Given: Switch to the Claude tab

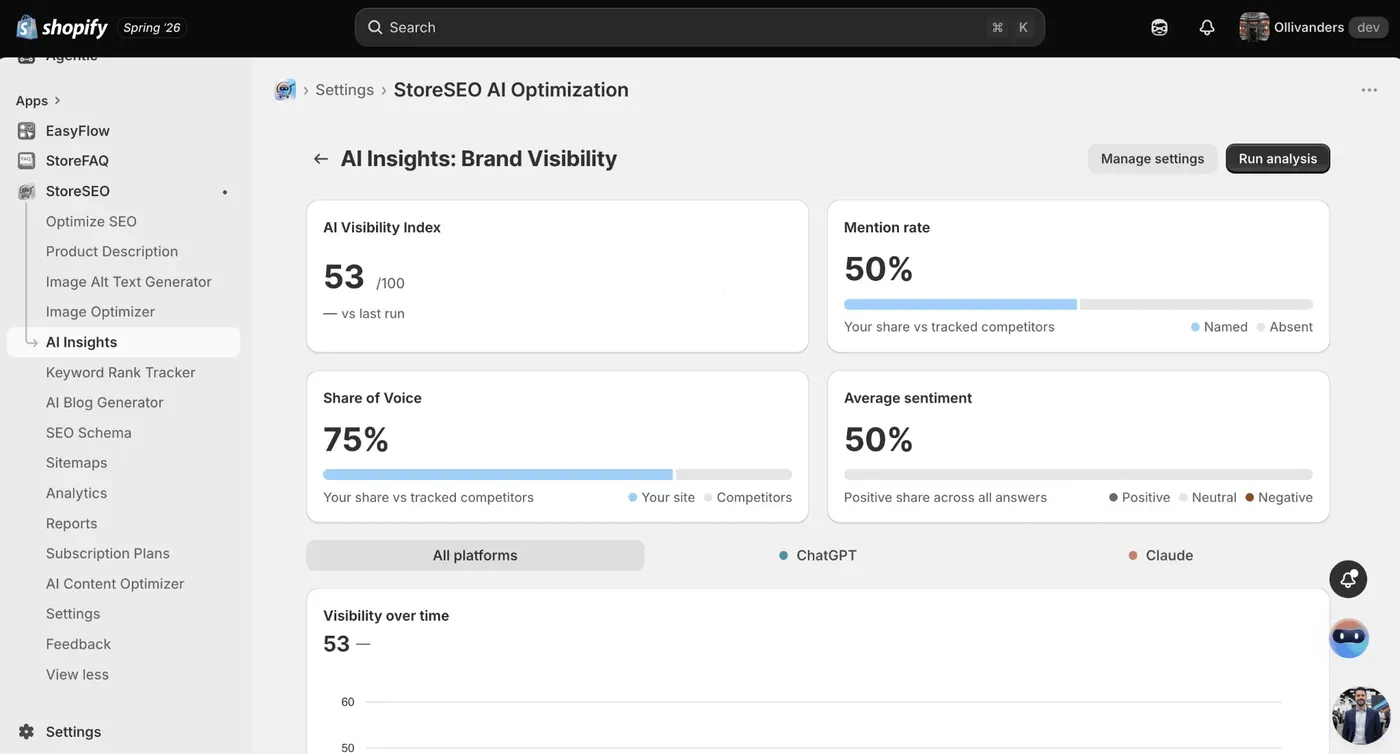Looking at the screenshot, I should (x=1160, y=556).
